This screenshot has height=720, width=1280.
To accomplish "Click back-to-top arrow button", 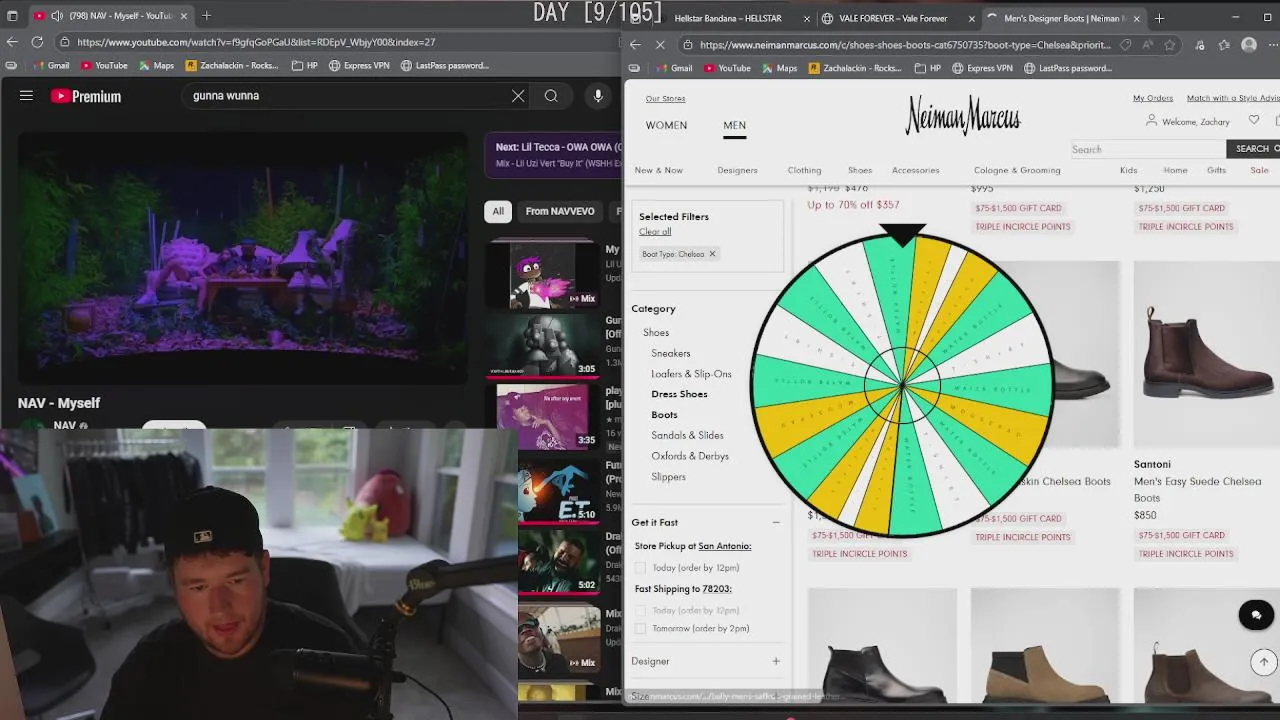I will [1264, 661].
